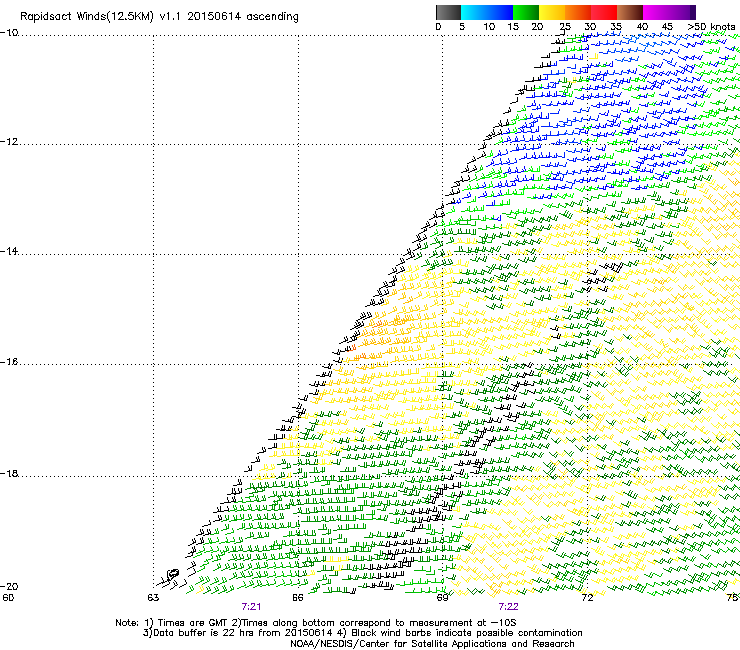Select the latitude label "-10"
The height and width of the screenshot is (650, 740).
coord(10,33)
